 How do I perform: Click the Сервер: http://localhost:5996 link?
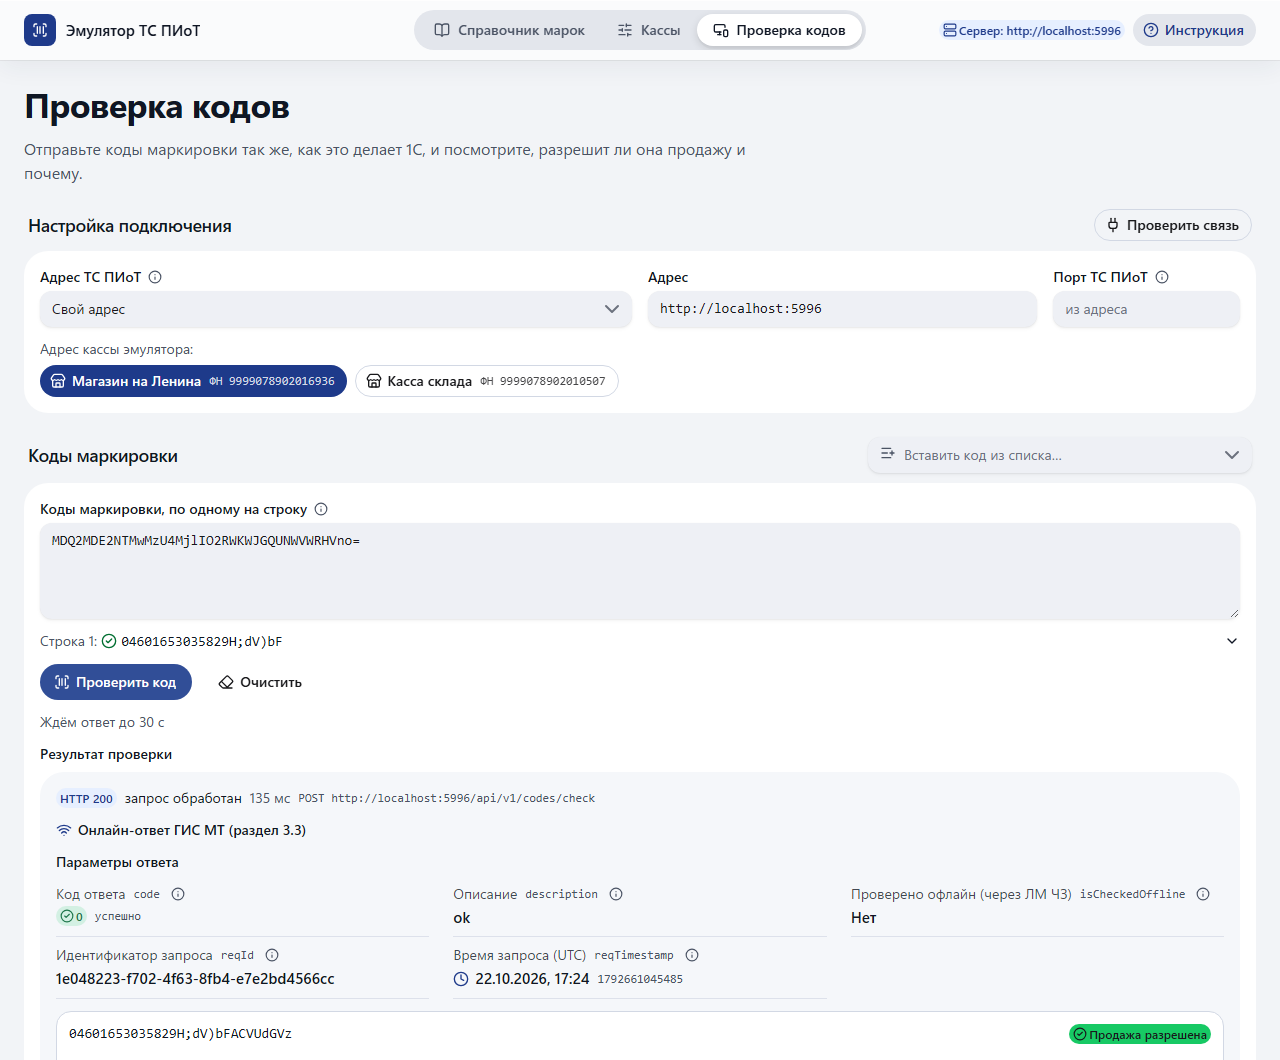coord(1032,31)
